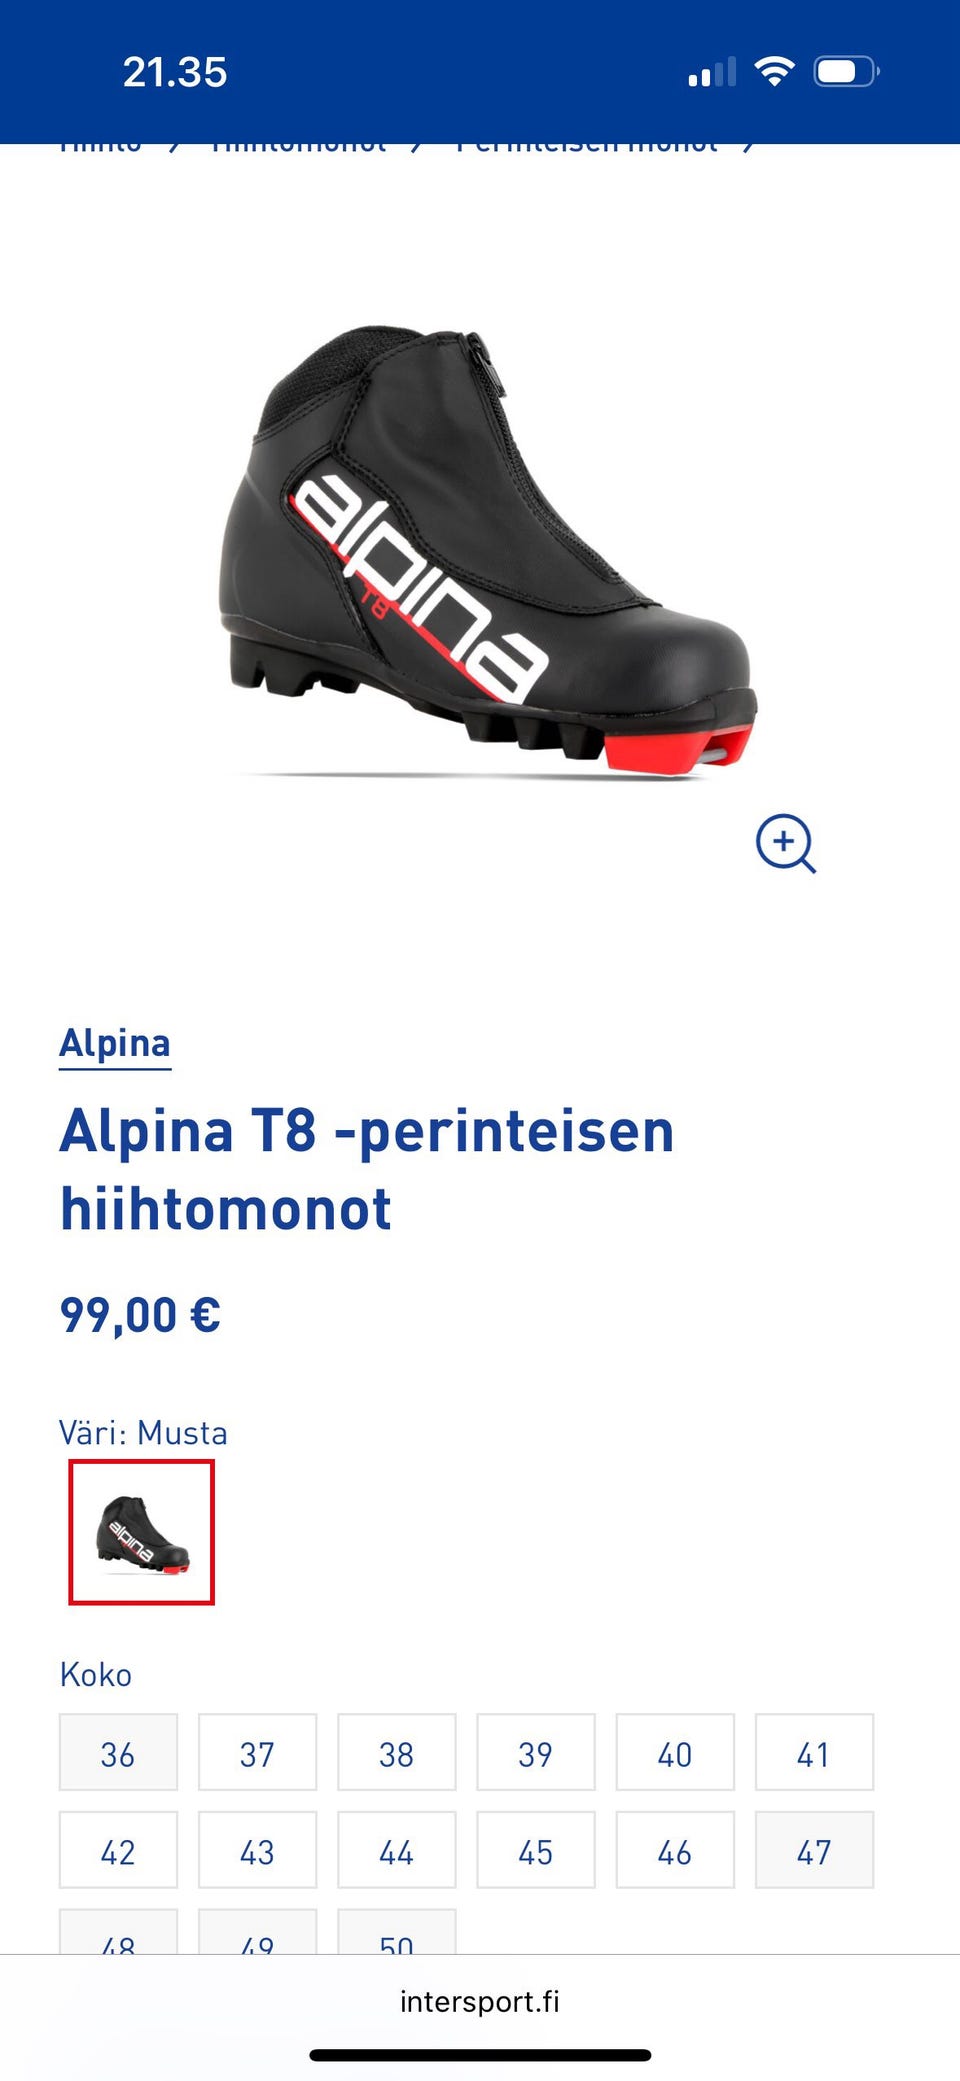Pick size 40 option
The width and height of the screenshot is (960, 2081).
pyautogui.click(x=675, y=1752)
